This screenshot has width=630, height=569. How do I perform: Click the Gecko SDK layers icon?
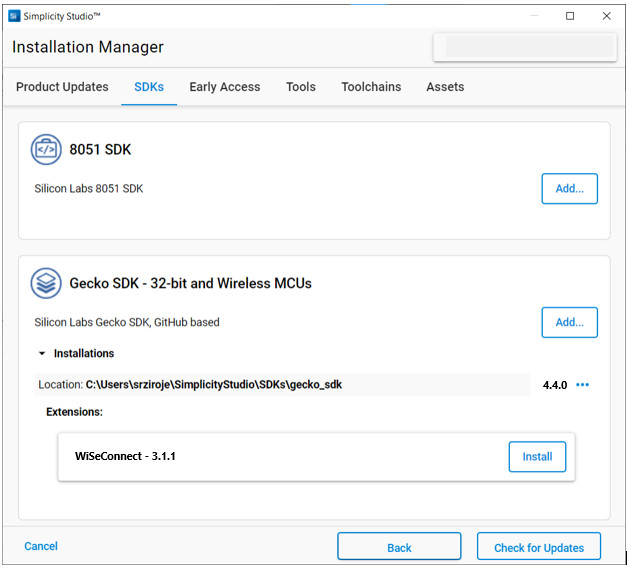pyautogui.click(x=46, y=283)
